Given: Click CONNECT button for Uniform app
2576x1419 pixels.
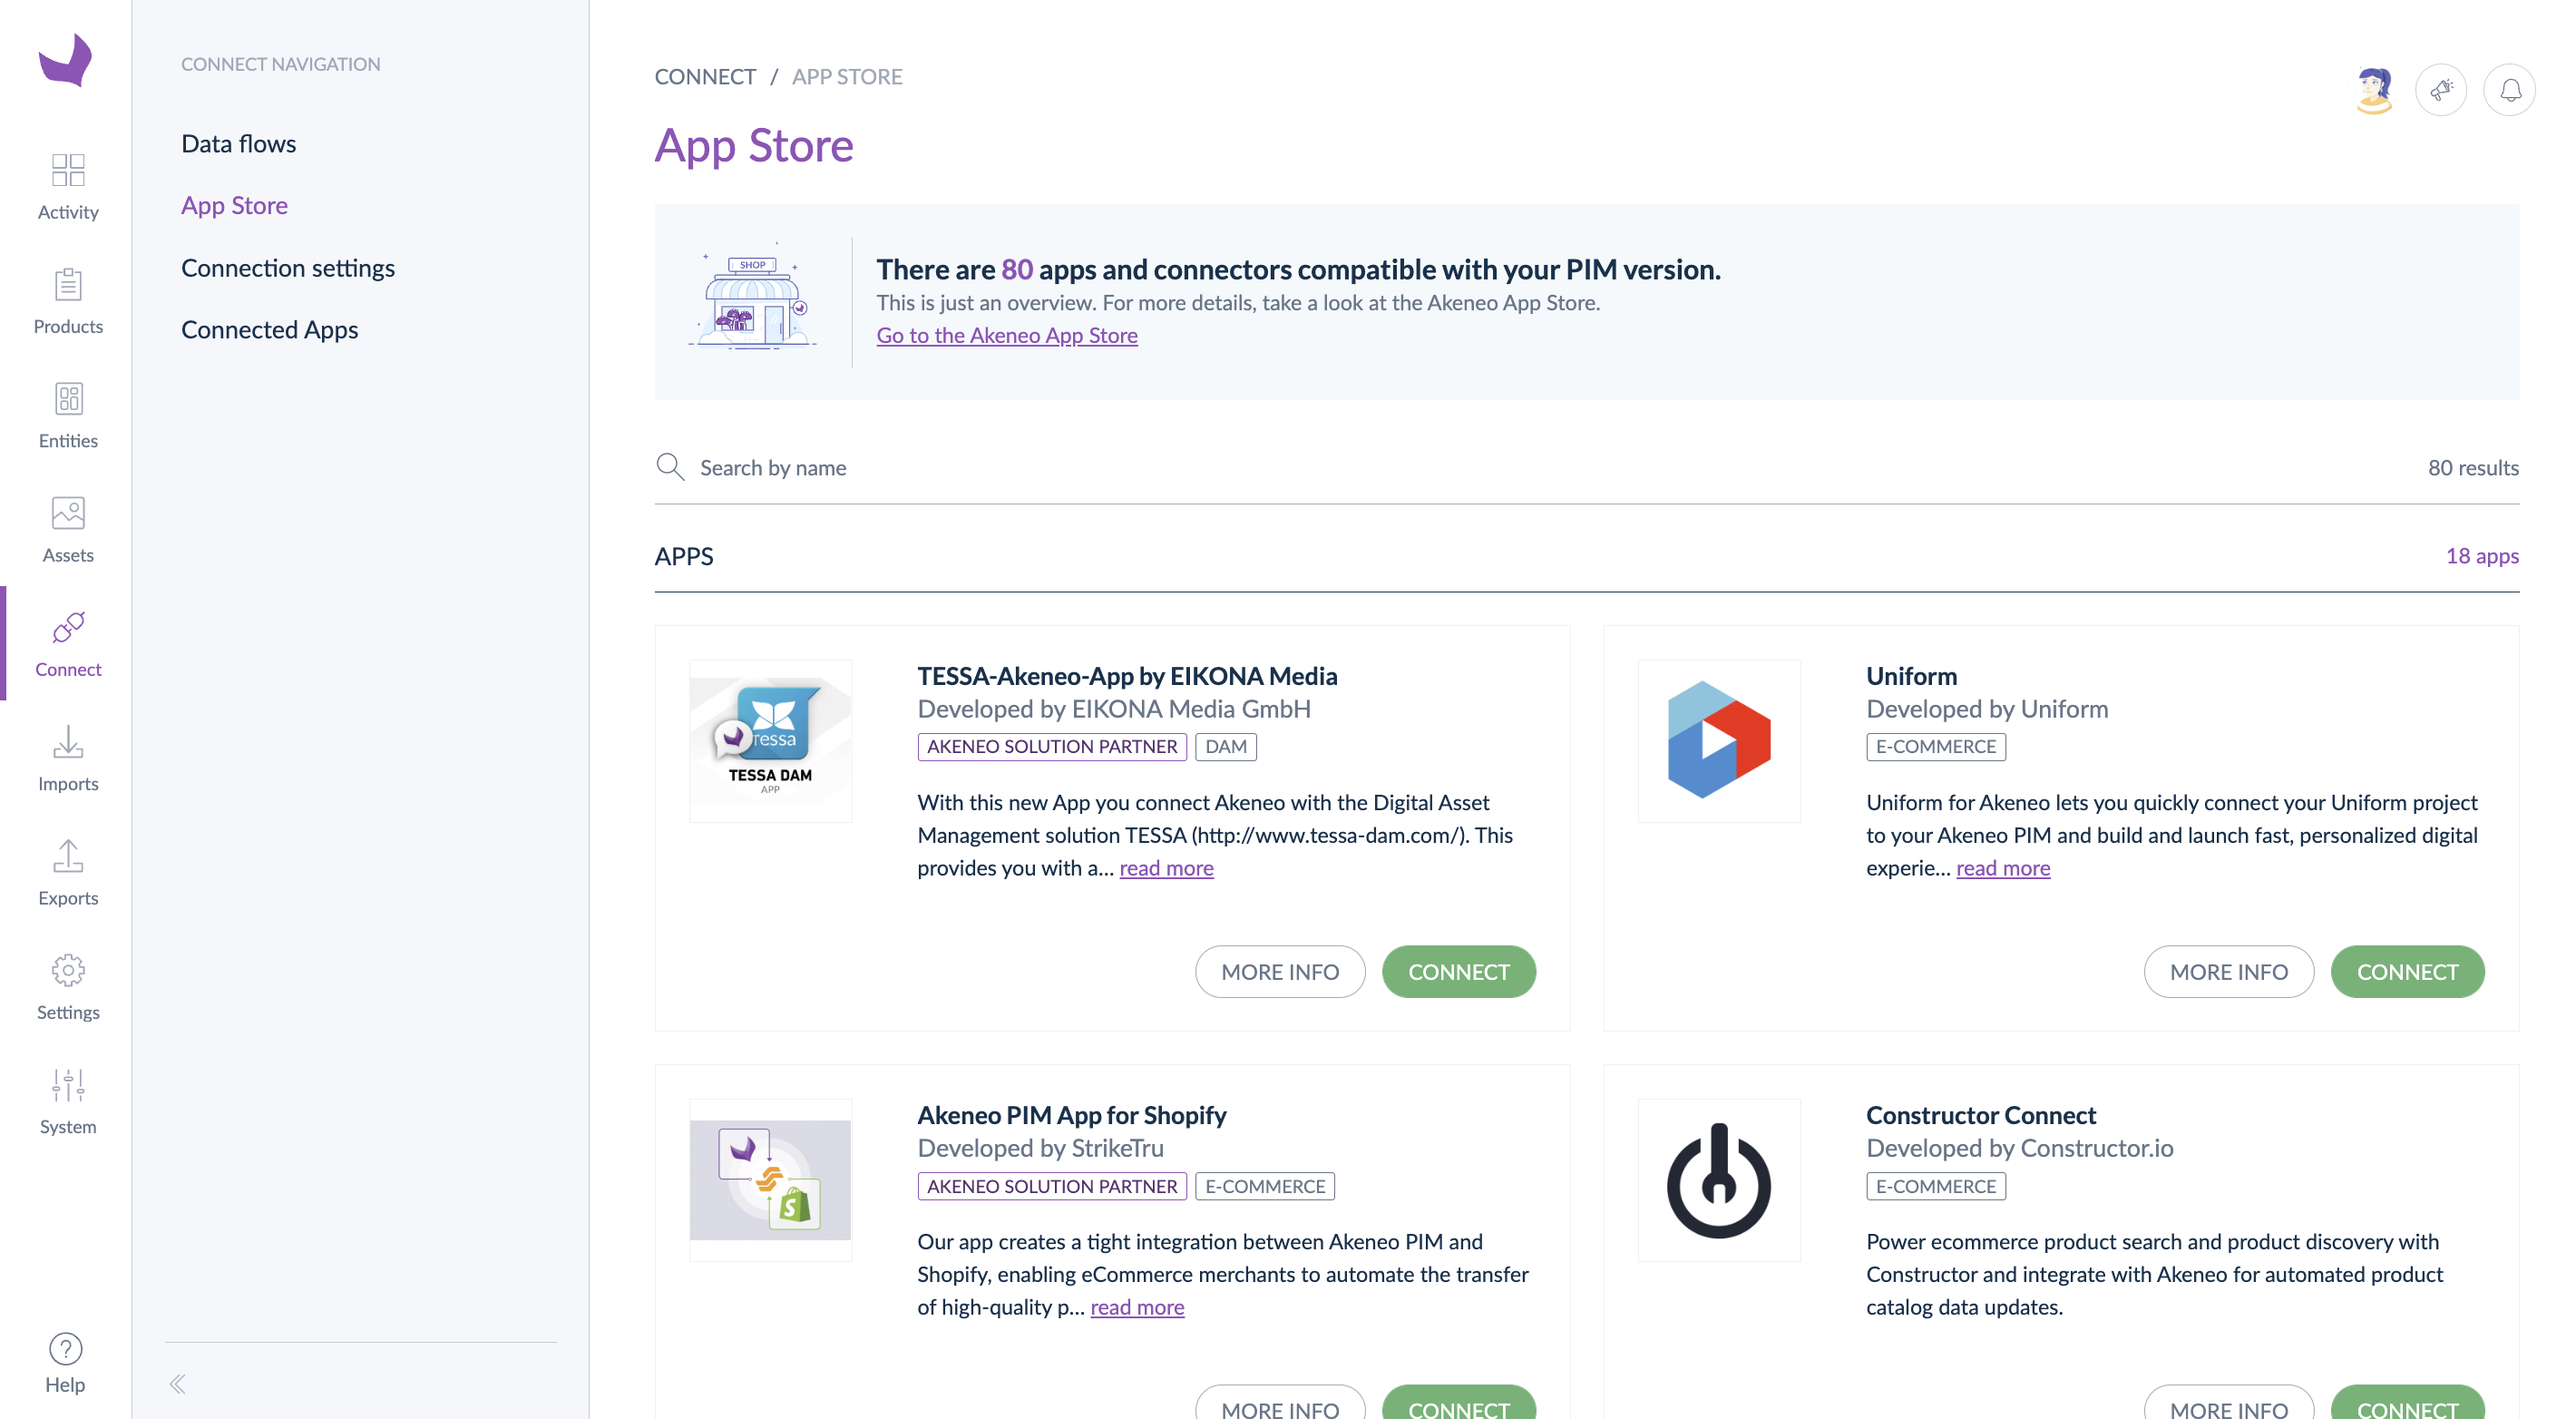Looking at the screenshot, I should pyautogui.click(x=2406, y=972).
